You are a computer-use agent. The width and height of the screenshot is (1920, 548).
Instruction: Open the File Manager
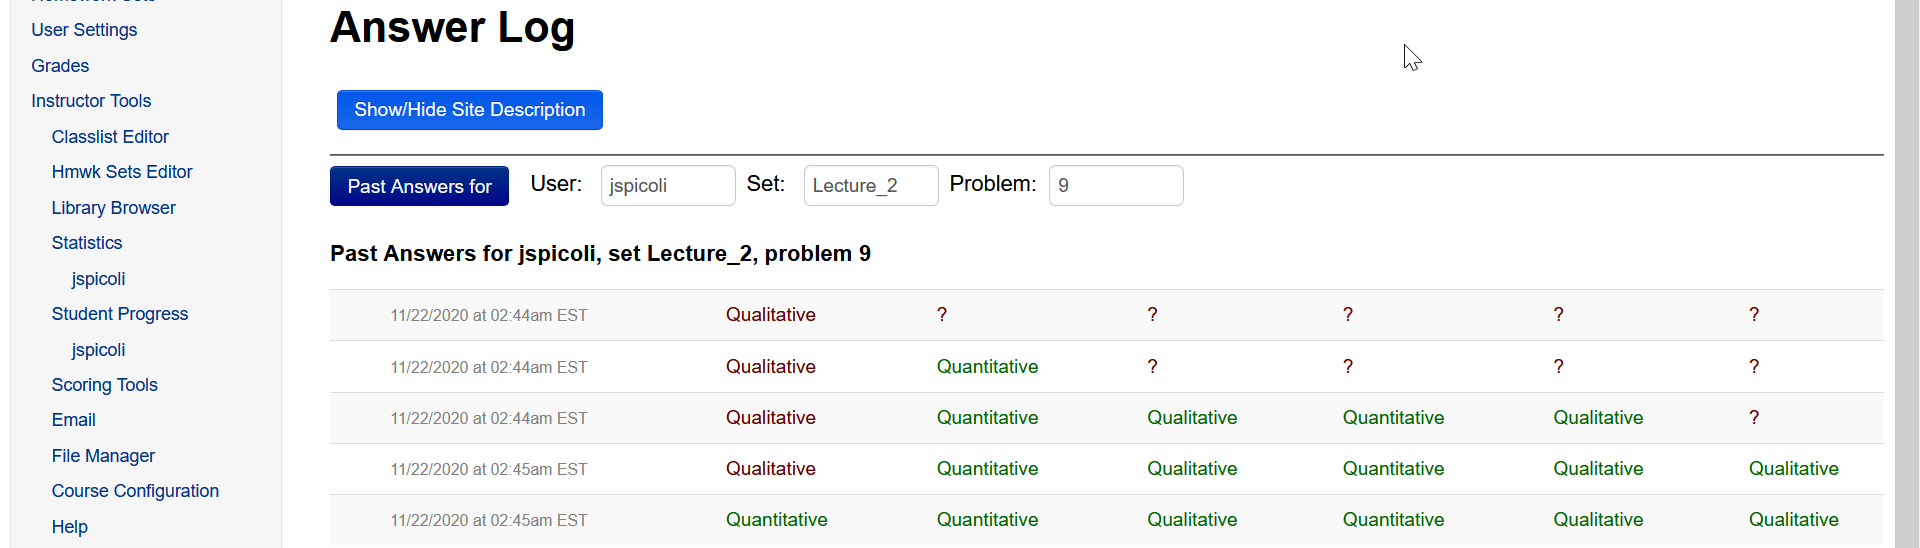point(103,456)
